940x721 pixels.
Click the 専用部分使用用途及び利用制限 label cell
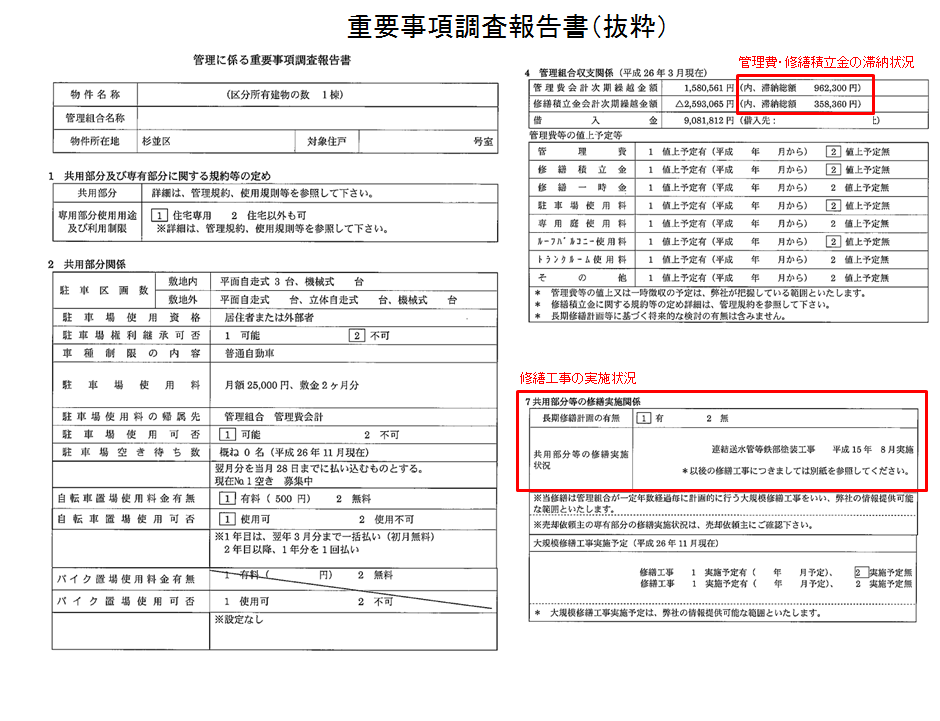(x=97, y=222)
